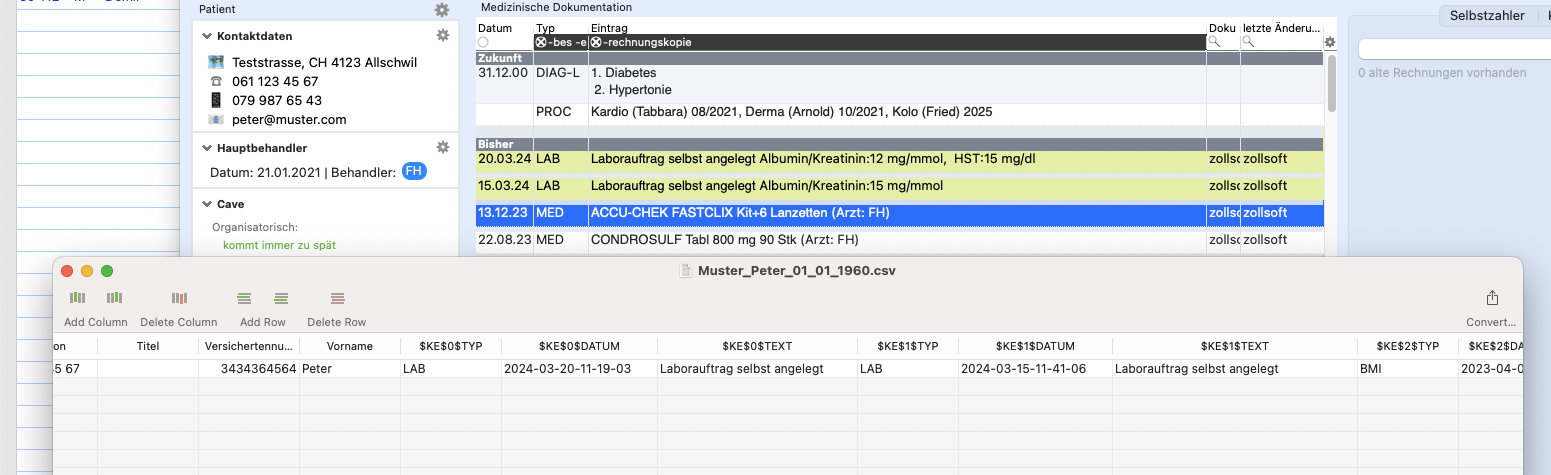Click the FH Behandler badge
Image resolution: width=1551 pixels, height=475 pixels.
[x=414, y=172]
